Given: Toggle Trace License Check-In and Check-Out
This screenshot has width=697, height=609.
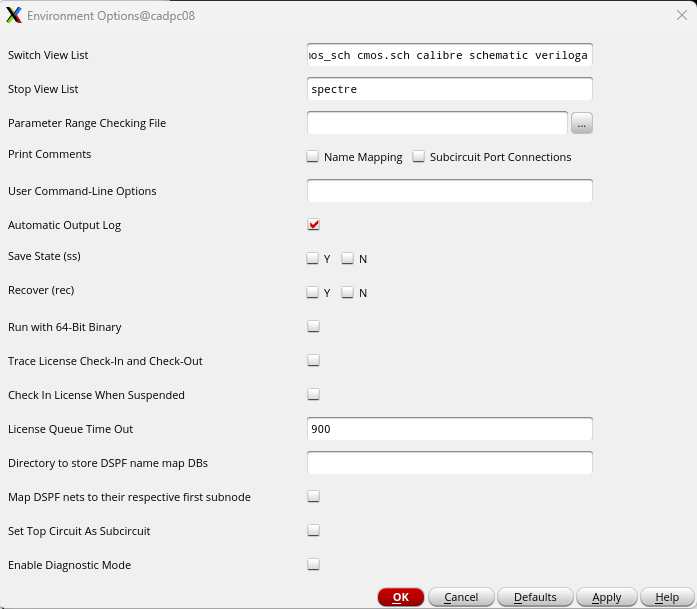Looking at the screenshot, I should pos(313,361).
